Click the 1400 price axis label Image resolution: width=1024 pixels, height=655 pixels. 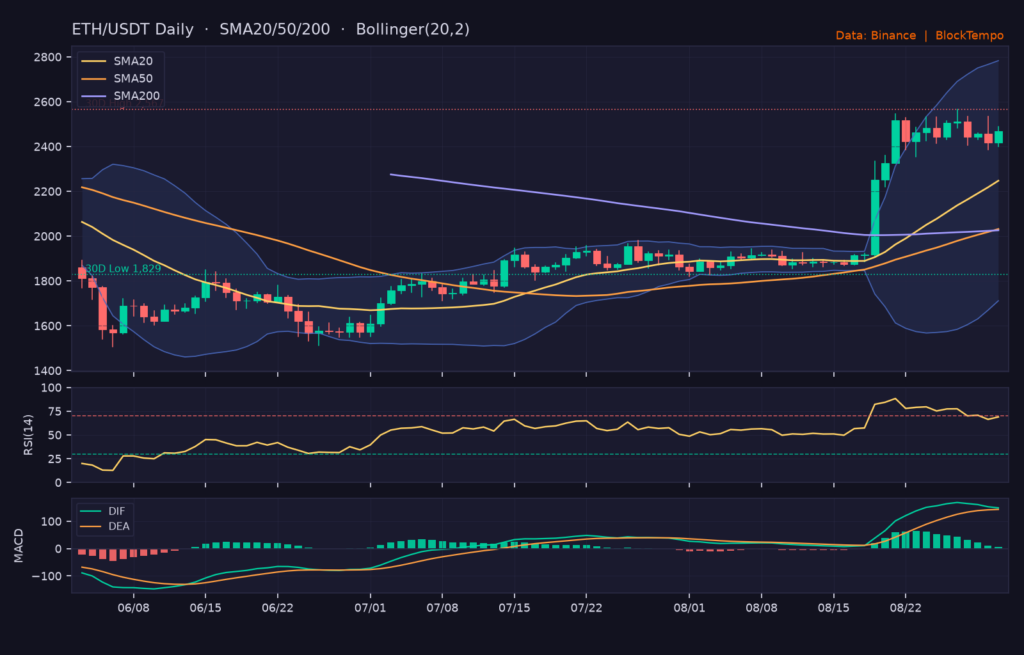(x=48, y=370)
